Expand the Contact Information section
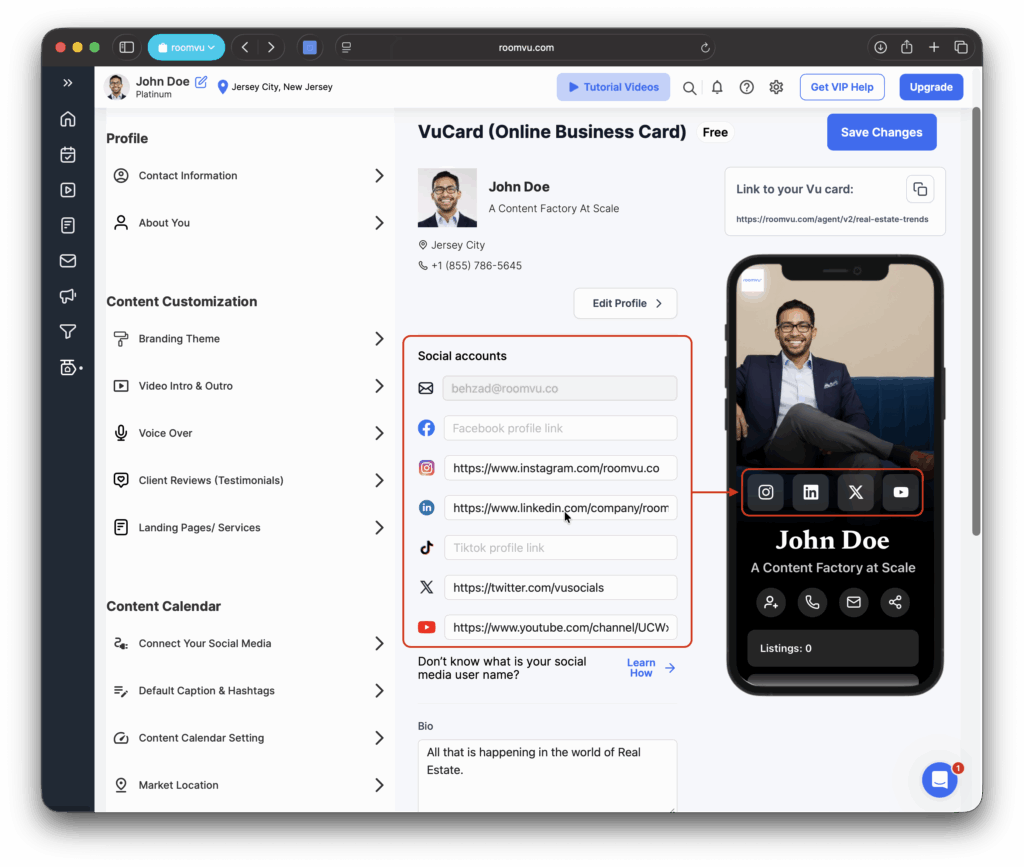 246,176
